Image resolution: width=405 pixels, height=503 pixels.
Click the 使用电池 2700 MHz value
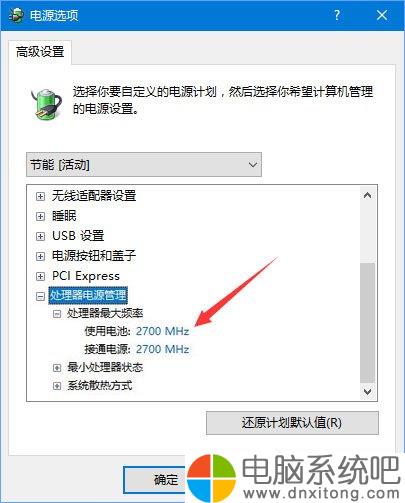tap(162, 331)
